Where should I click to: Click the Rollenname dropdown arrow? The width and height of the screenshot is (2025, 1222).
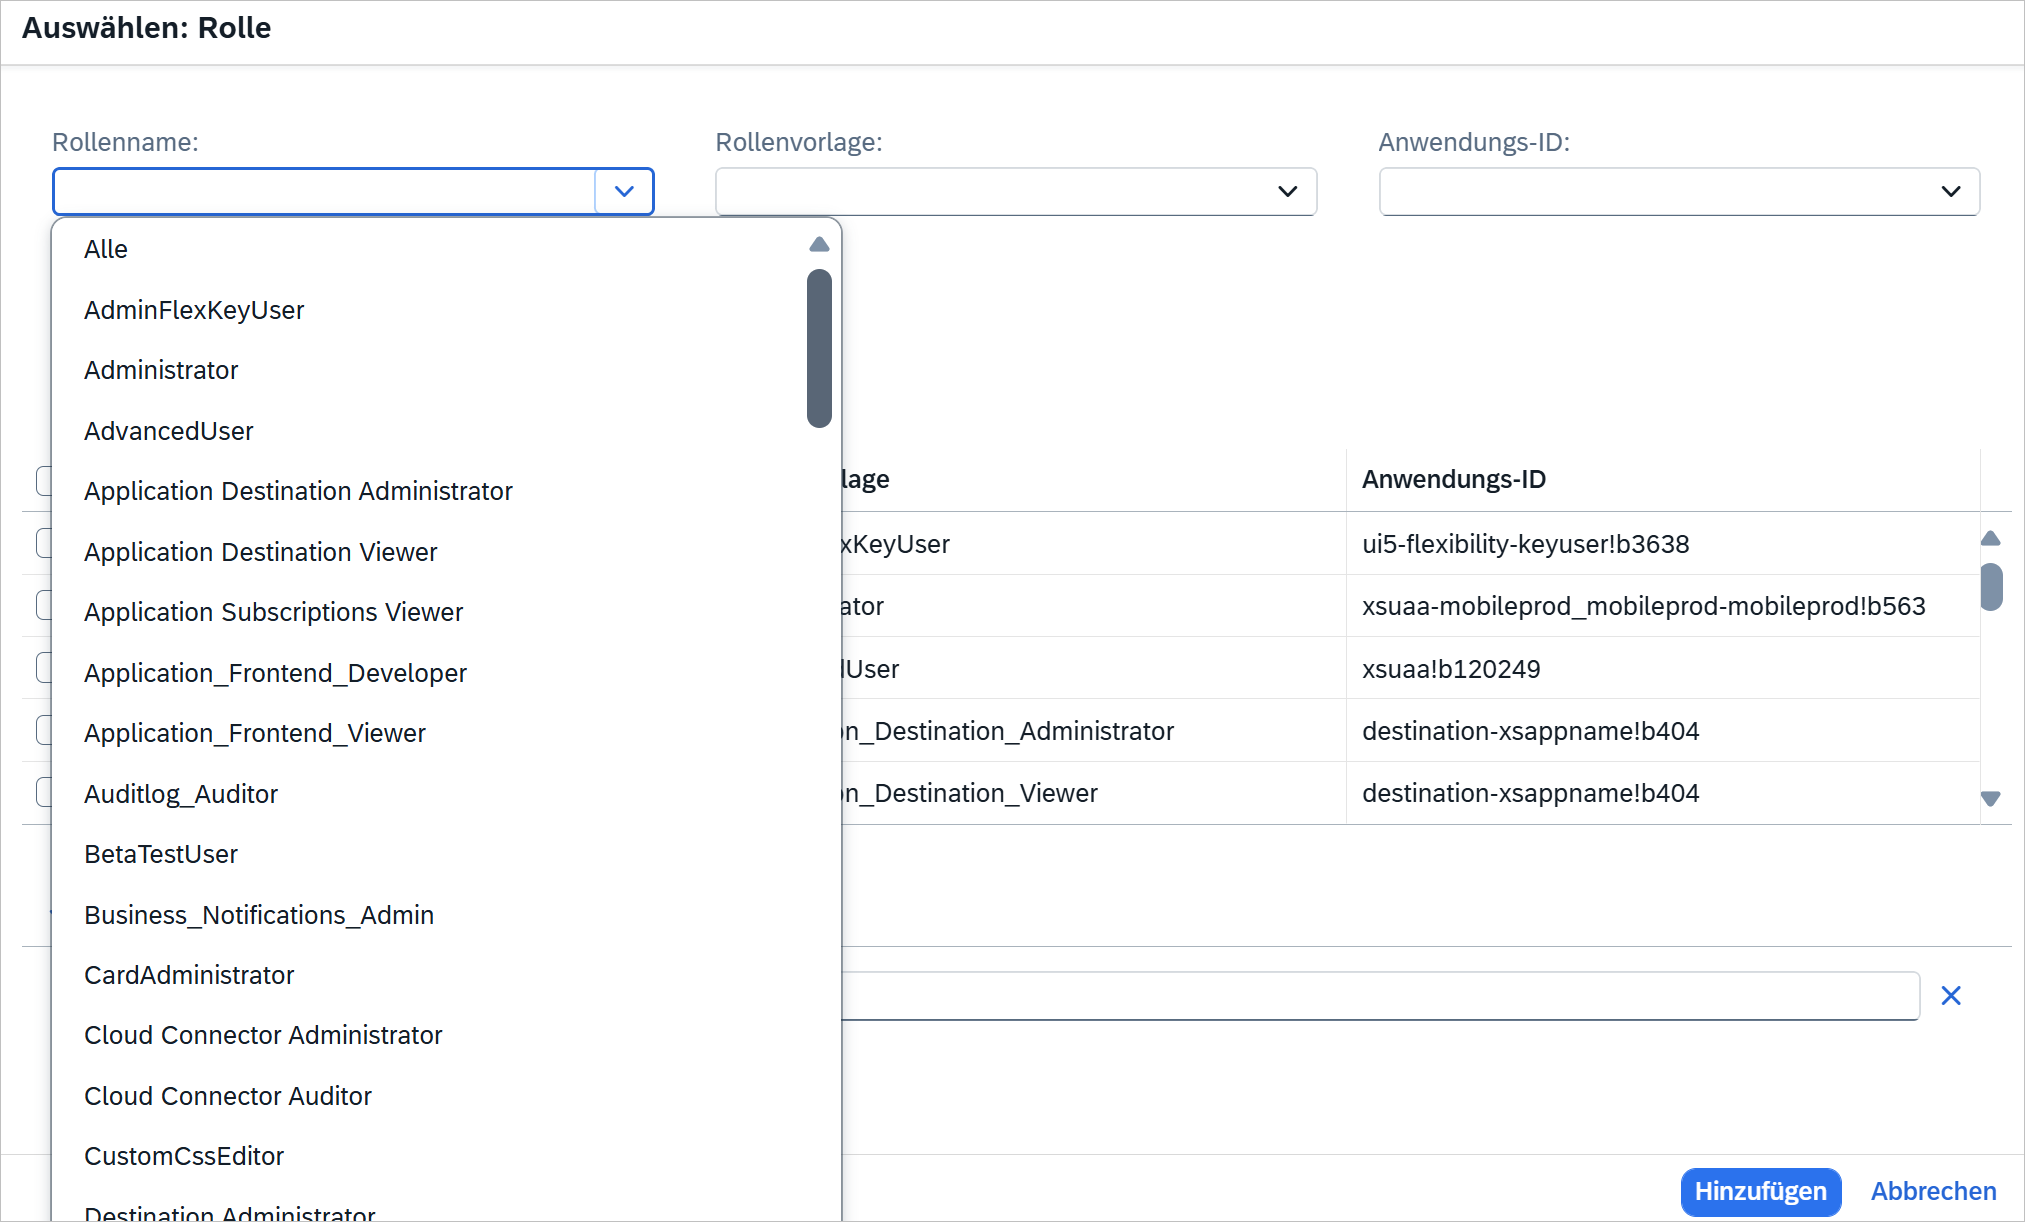pos(624,191)
